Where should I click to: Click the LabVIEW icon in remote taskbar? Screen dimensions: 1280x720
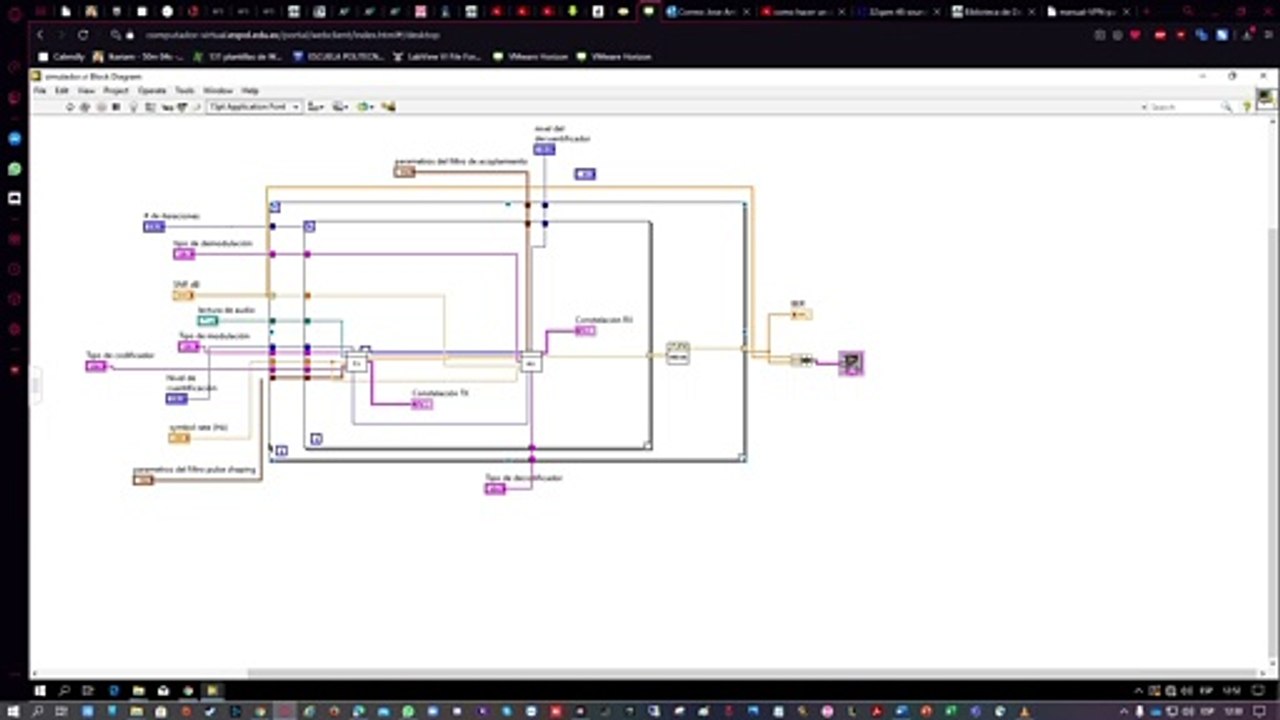click(212, 690)
